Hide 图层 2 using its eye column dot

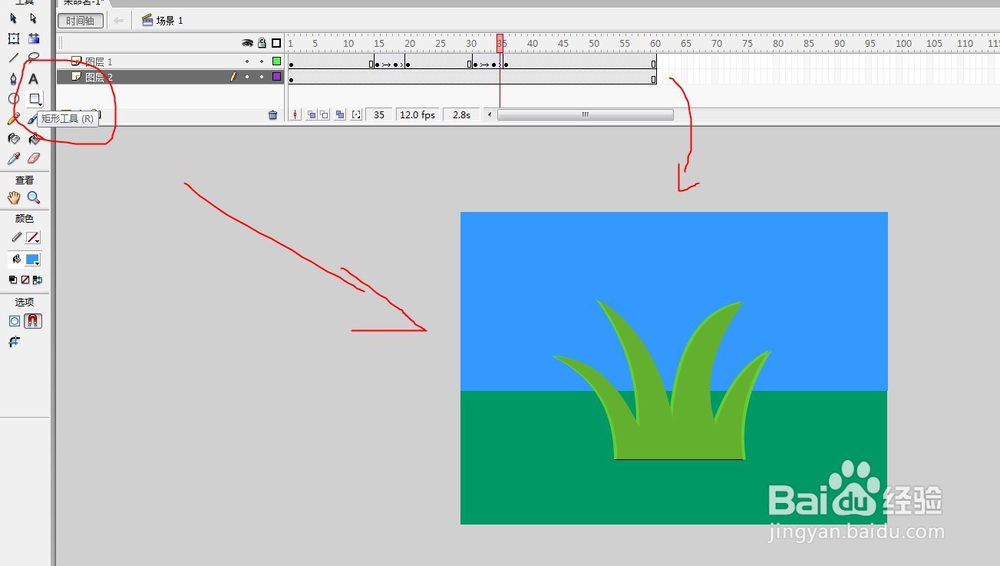(247, 77)
